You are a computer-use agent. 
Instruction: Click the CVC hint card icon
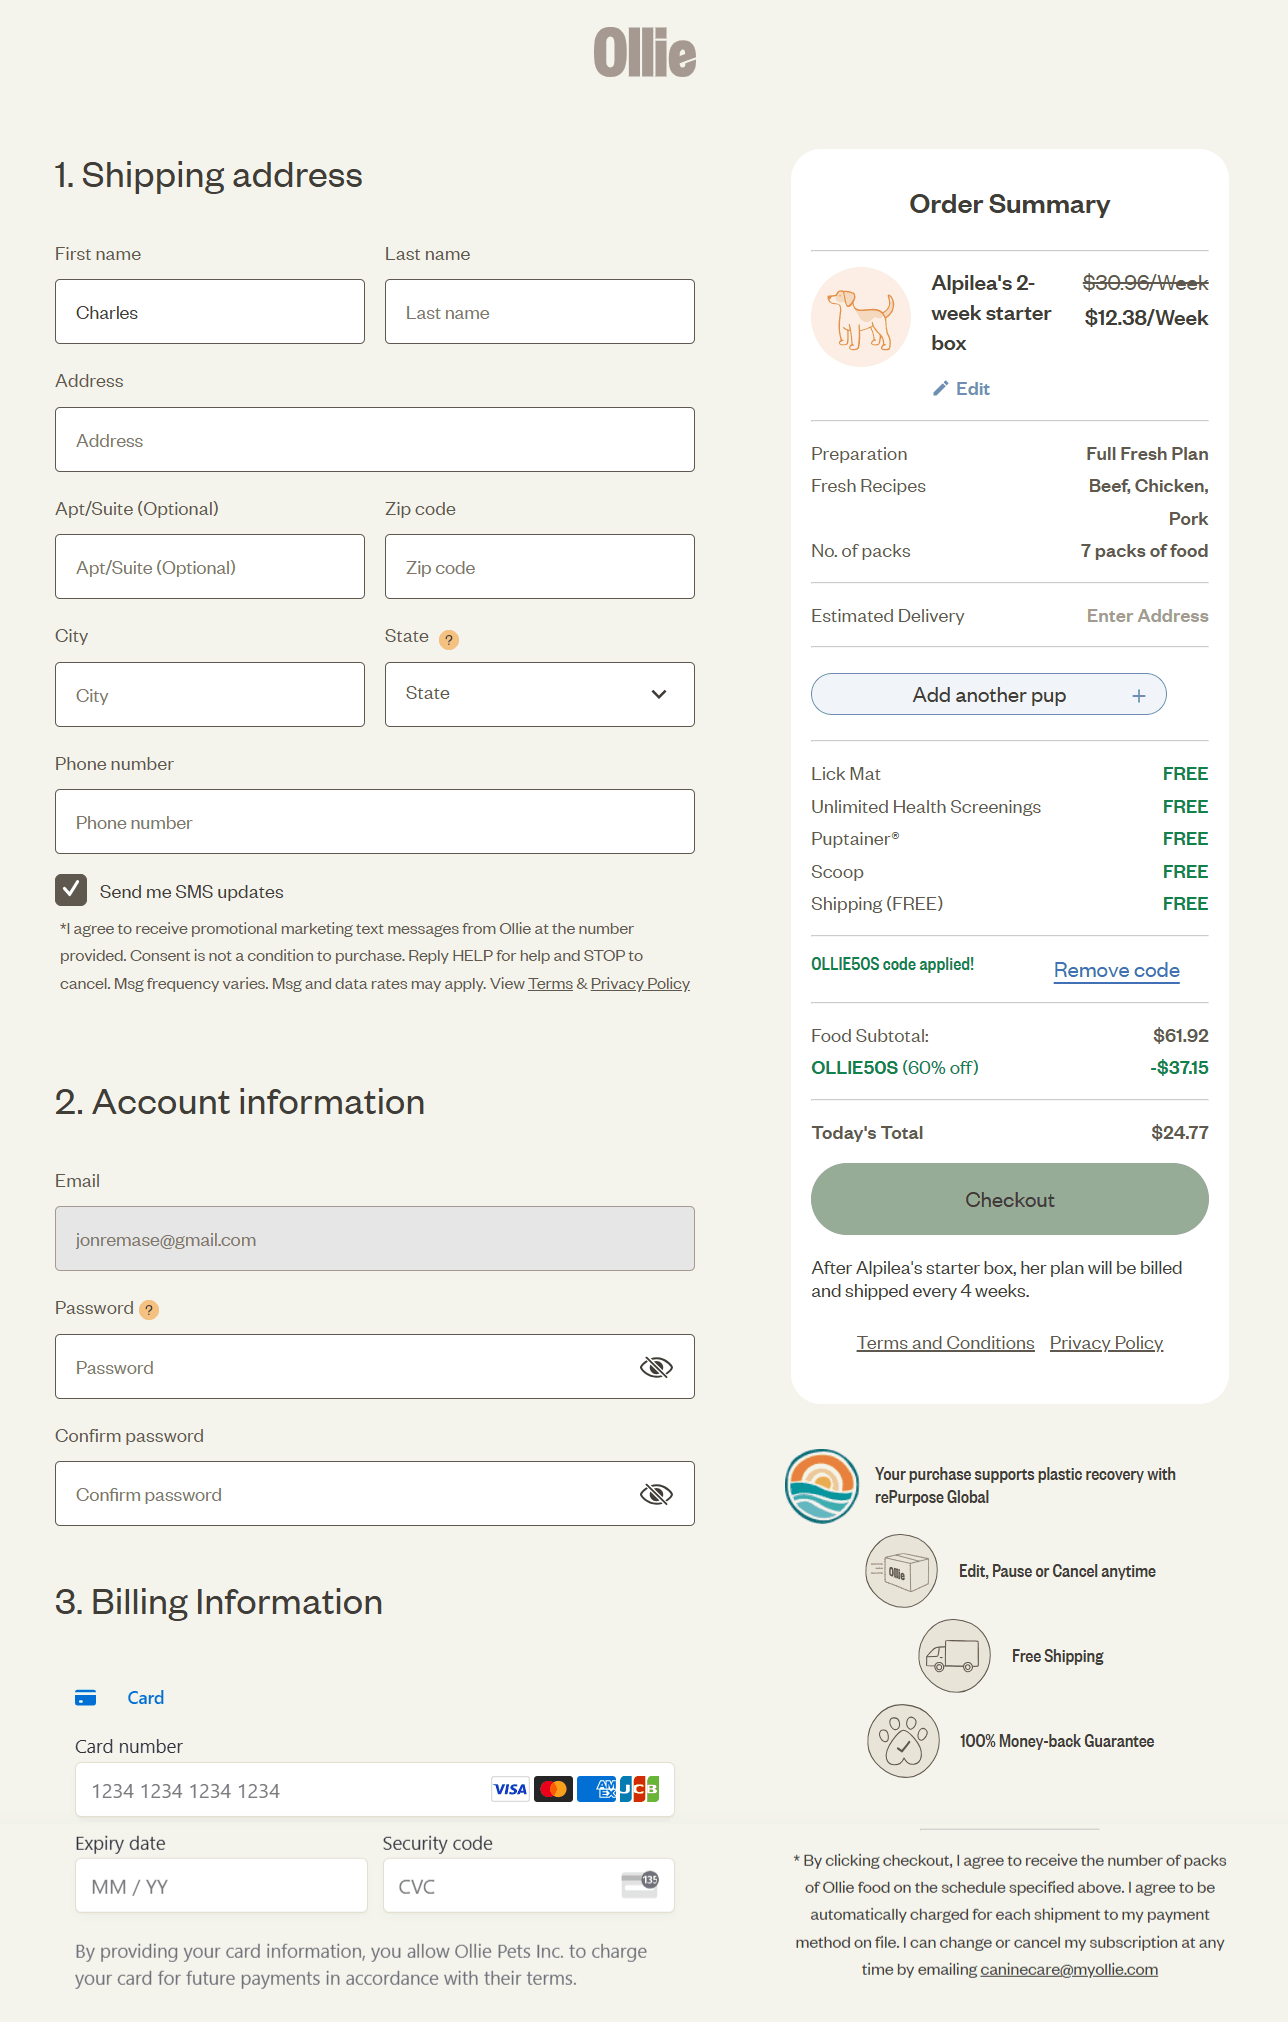click(640, 1885)
